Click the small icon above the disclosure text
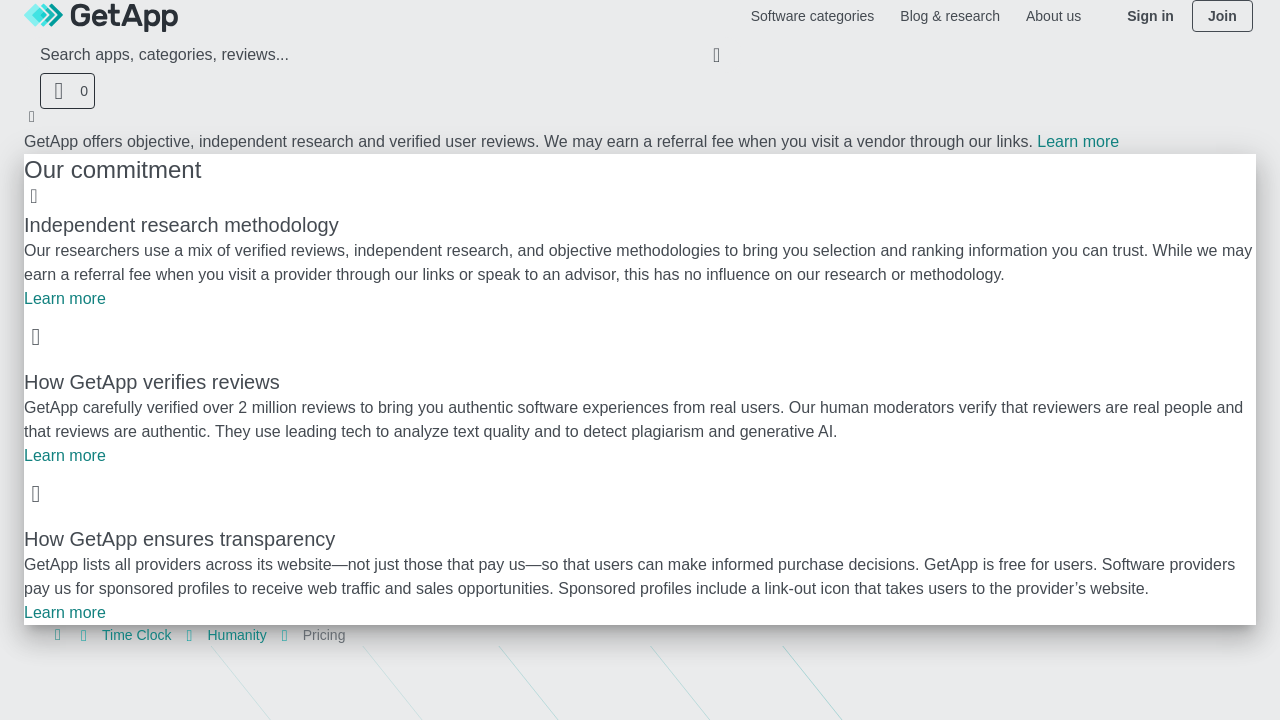The width and height of the screenshot is (1280, 720). 31,117
